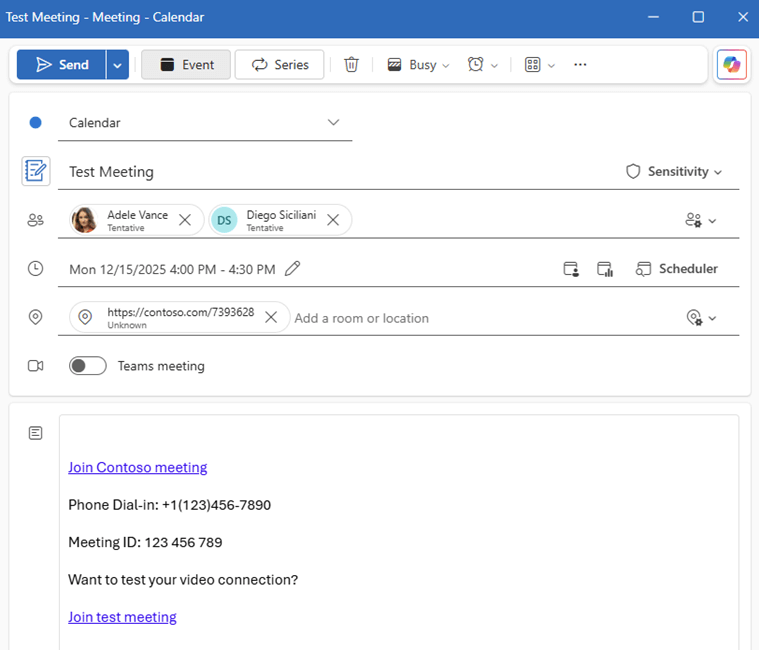The image size is (759, 650).
Task: Open more options ellipsis menu
Action: (580, 64)
